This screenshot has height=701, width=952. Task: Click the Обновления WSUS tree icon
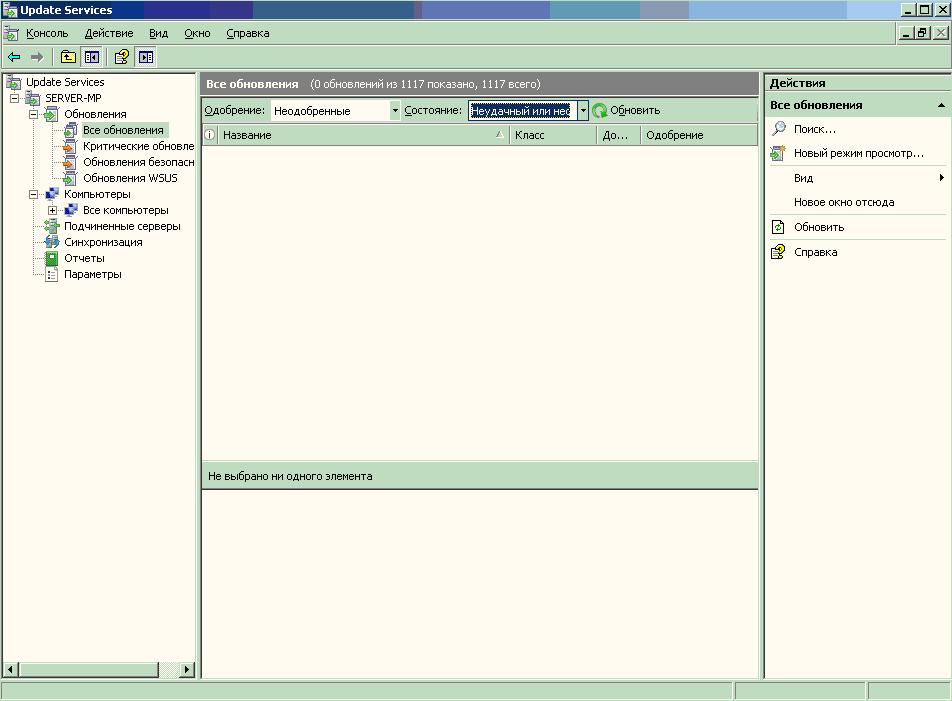coord(70,178)
